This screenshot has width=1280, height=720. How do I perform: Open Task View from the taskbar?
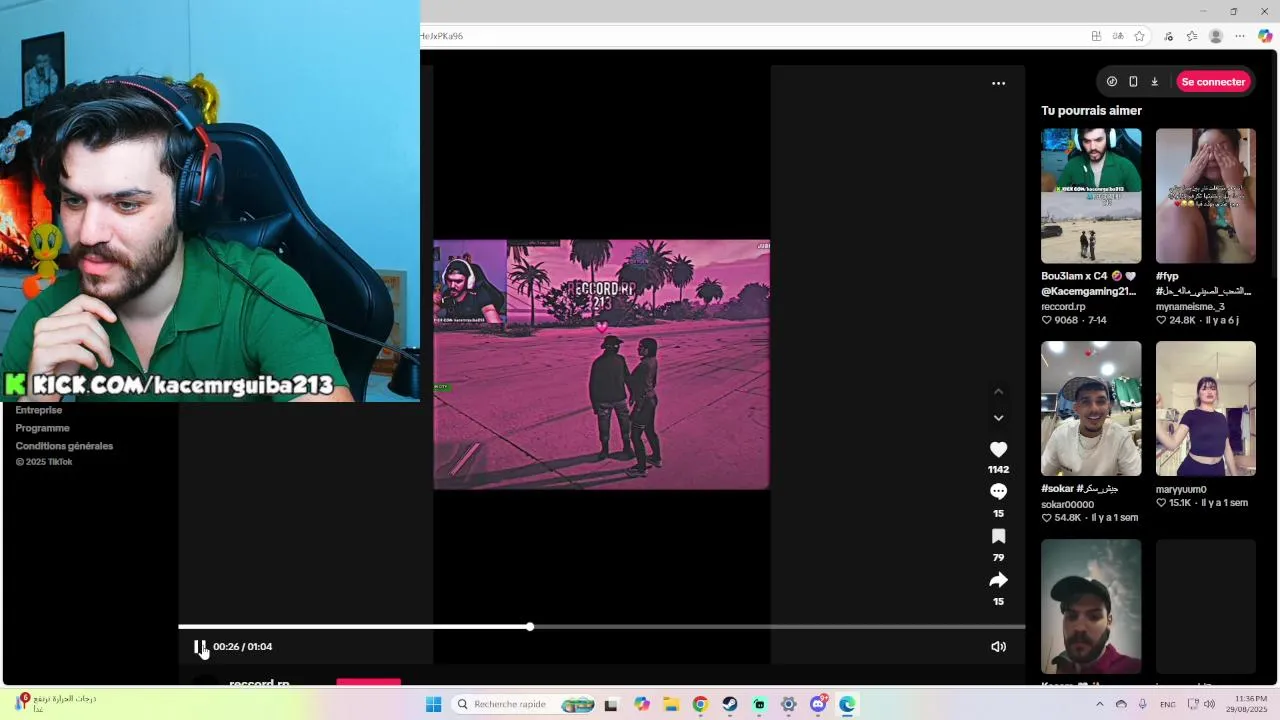[611, 704]
